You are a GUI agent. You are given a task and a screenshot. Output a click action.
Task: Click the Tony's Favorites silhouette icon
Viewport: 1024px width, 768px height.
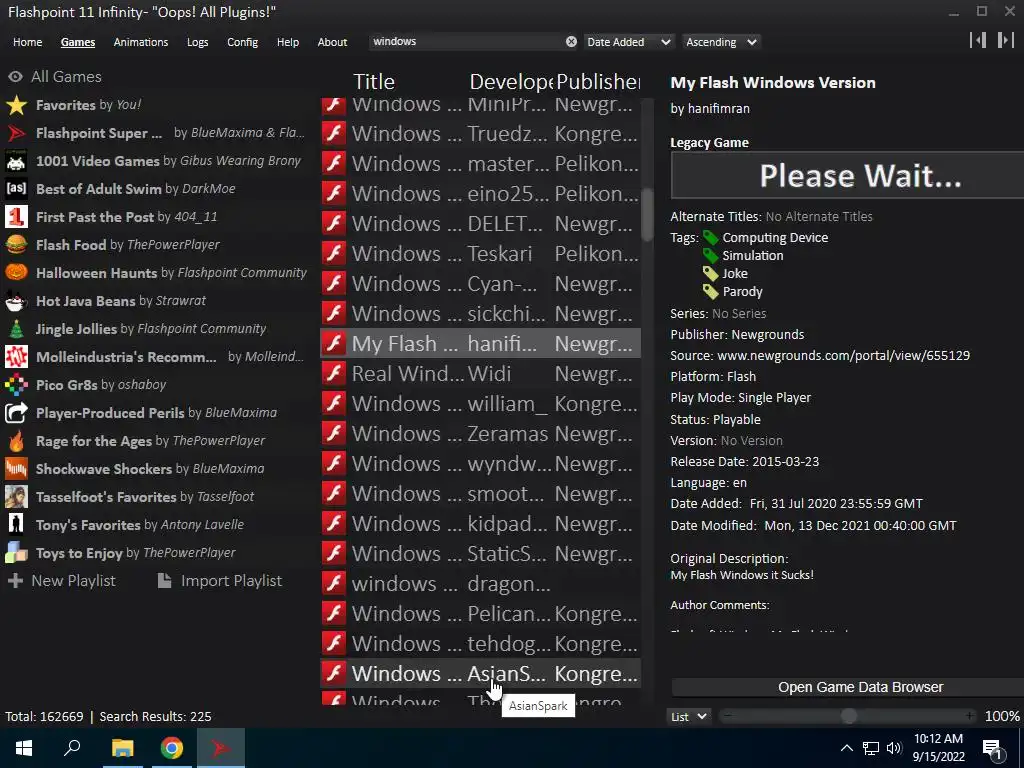[x=16, y=525]
